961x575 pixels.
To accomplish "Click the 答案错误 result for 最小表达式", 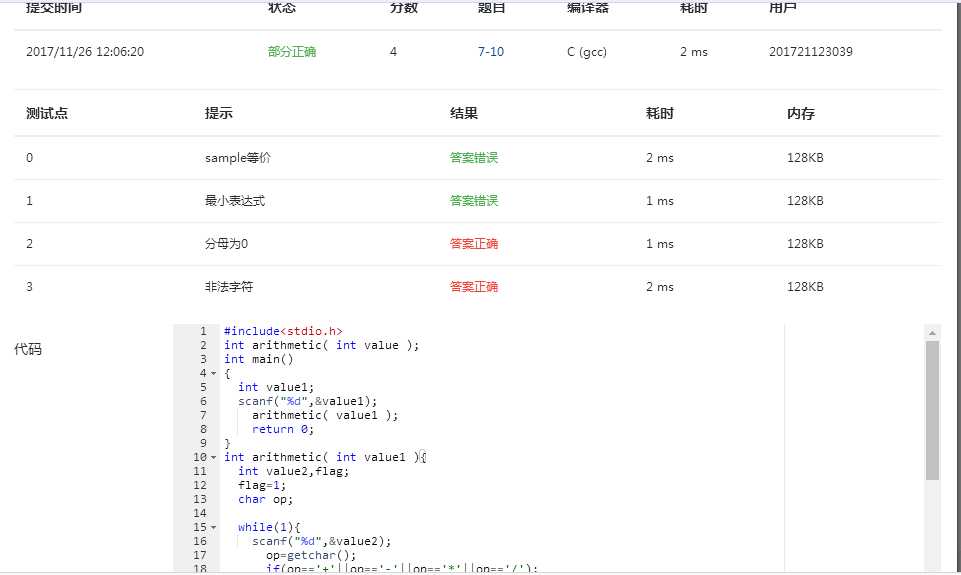I will [x=474, y=201].
